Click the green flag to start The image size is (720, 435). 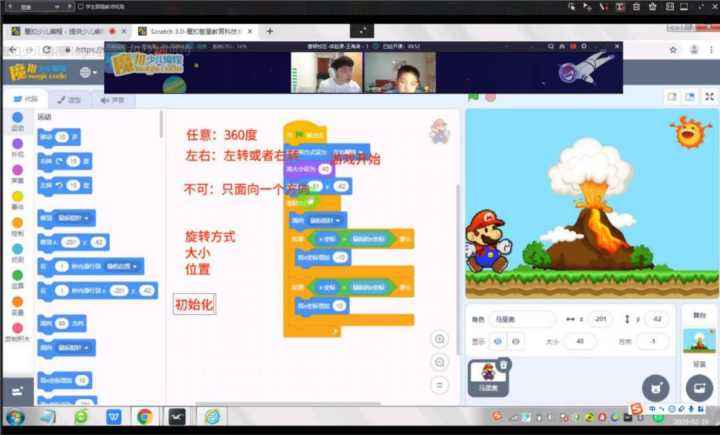473,97
